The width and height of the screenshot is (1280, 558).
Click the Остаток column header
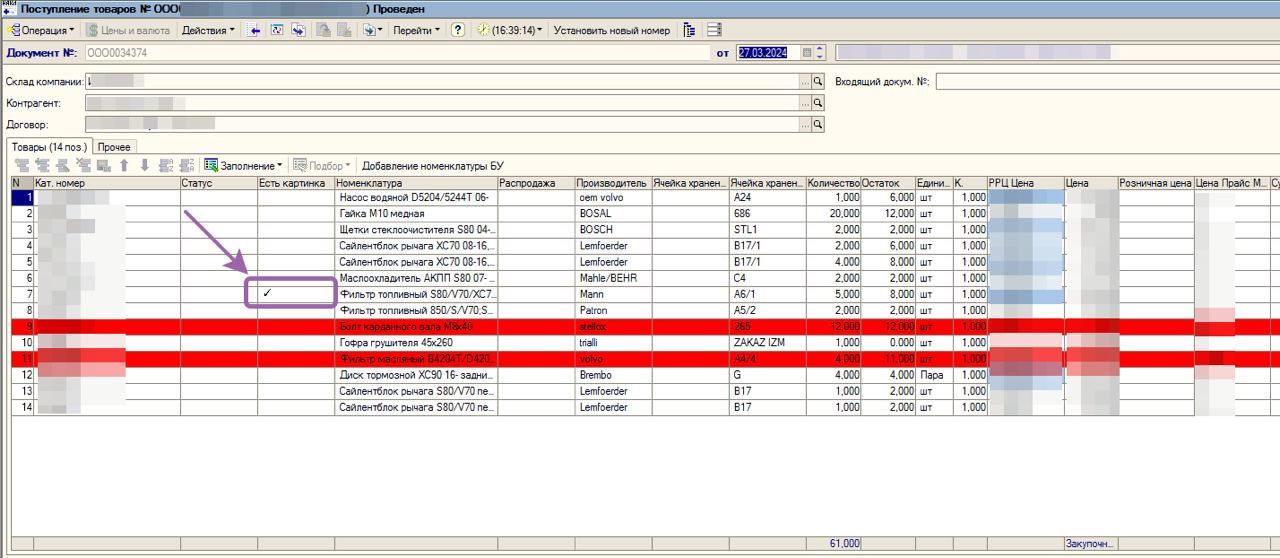coord(887,183)
